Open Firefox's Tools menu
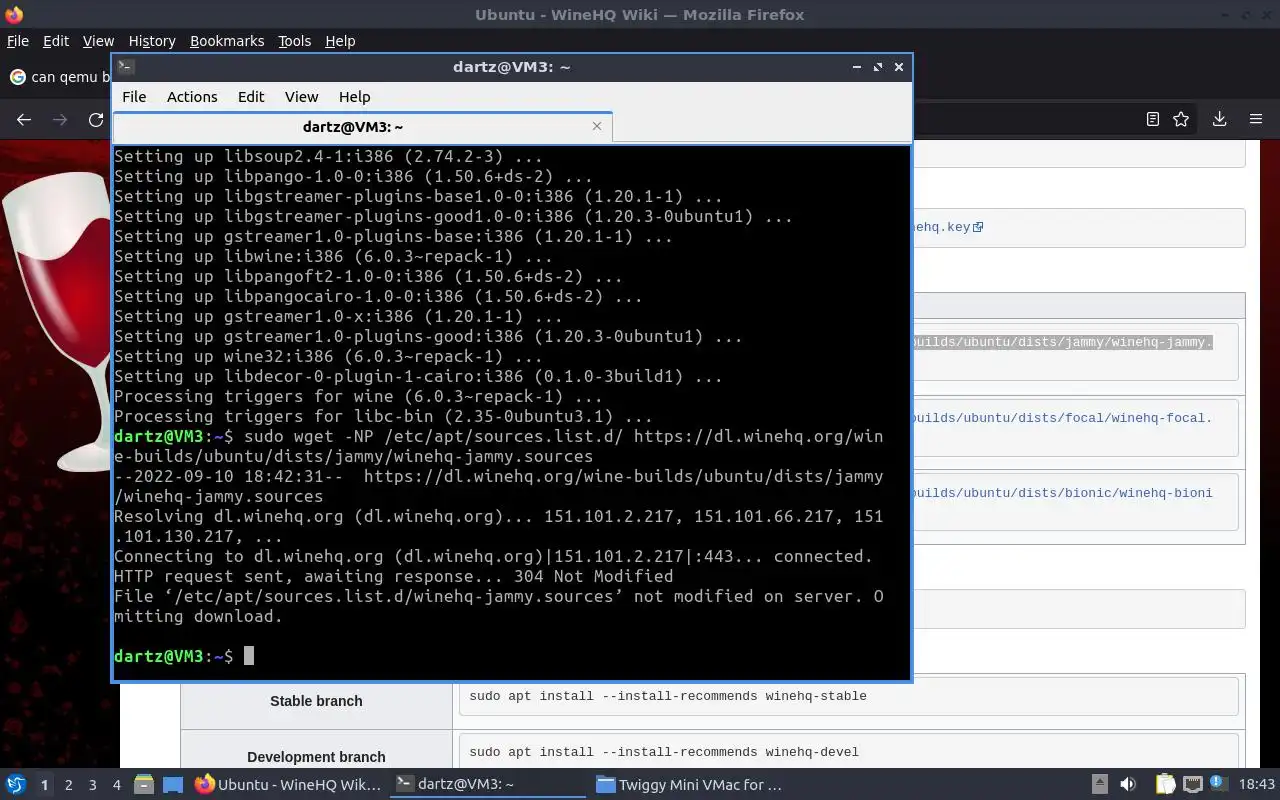This screenshot has height=800, width=1280. 295,41
